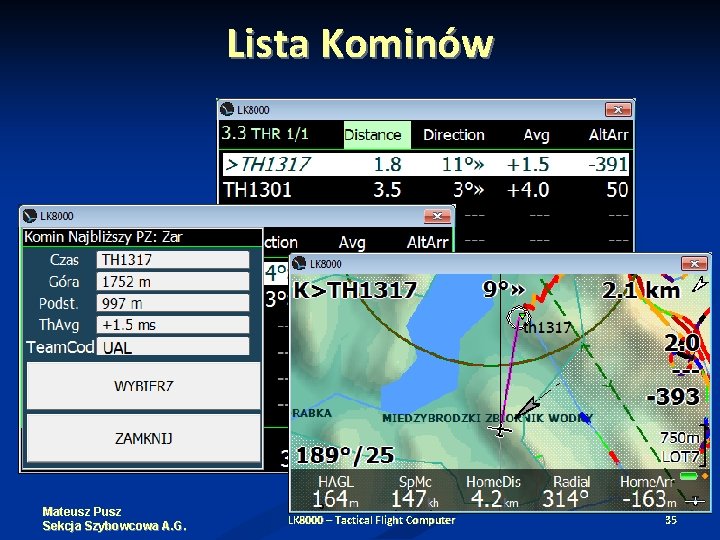Click the 189°/25 wind readout
This screenshot has height=540, width=720.
point(345,456)
